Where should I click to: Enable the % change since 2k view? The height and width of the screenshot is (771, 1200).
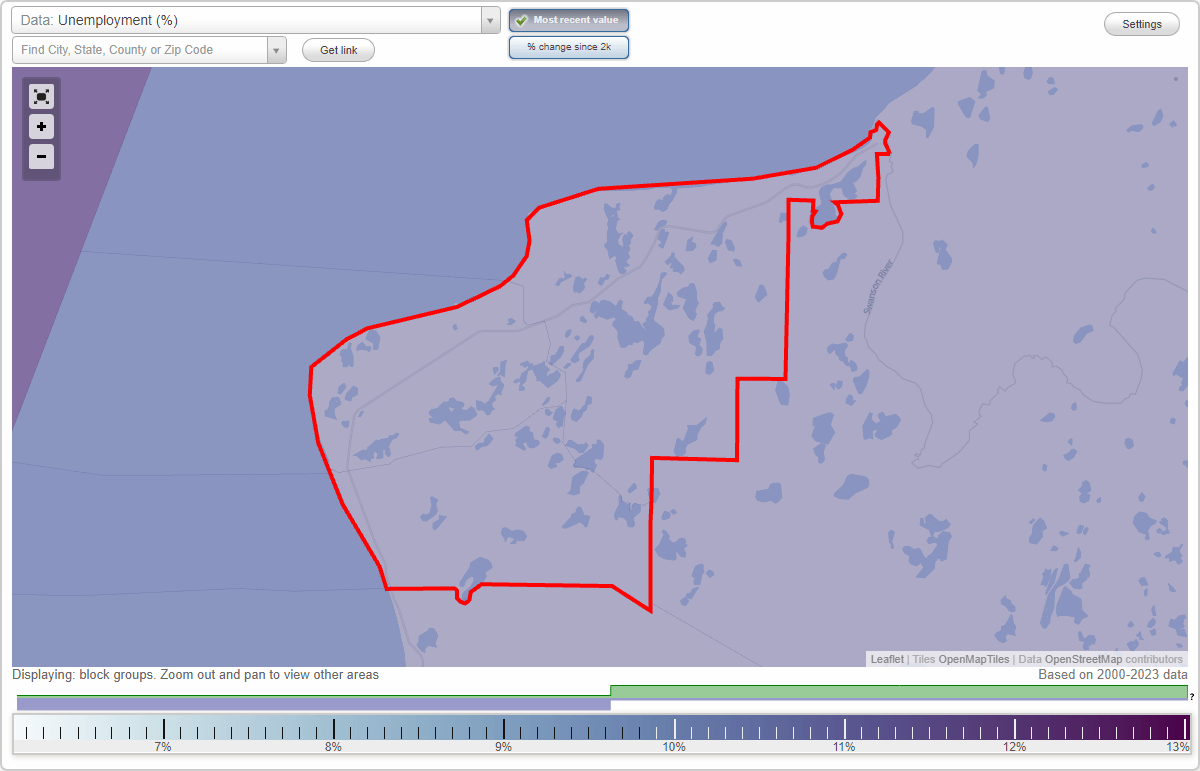(x=569, y=46)
